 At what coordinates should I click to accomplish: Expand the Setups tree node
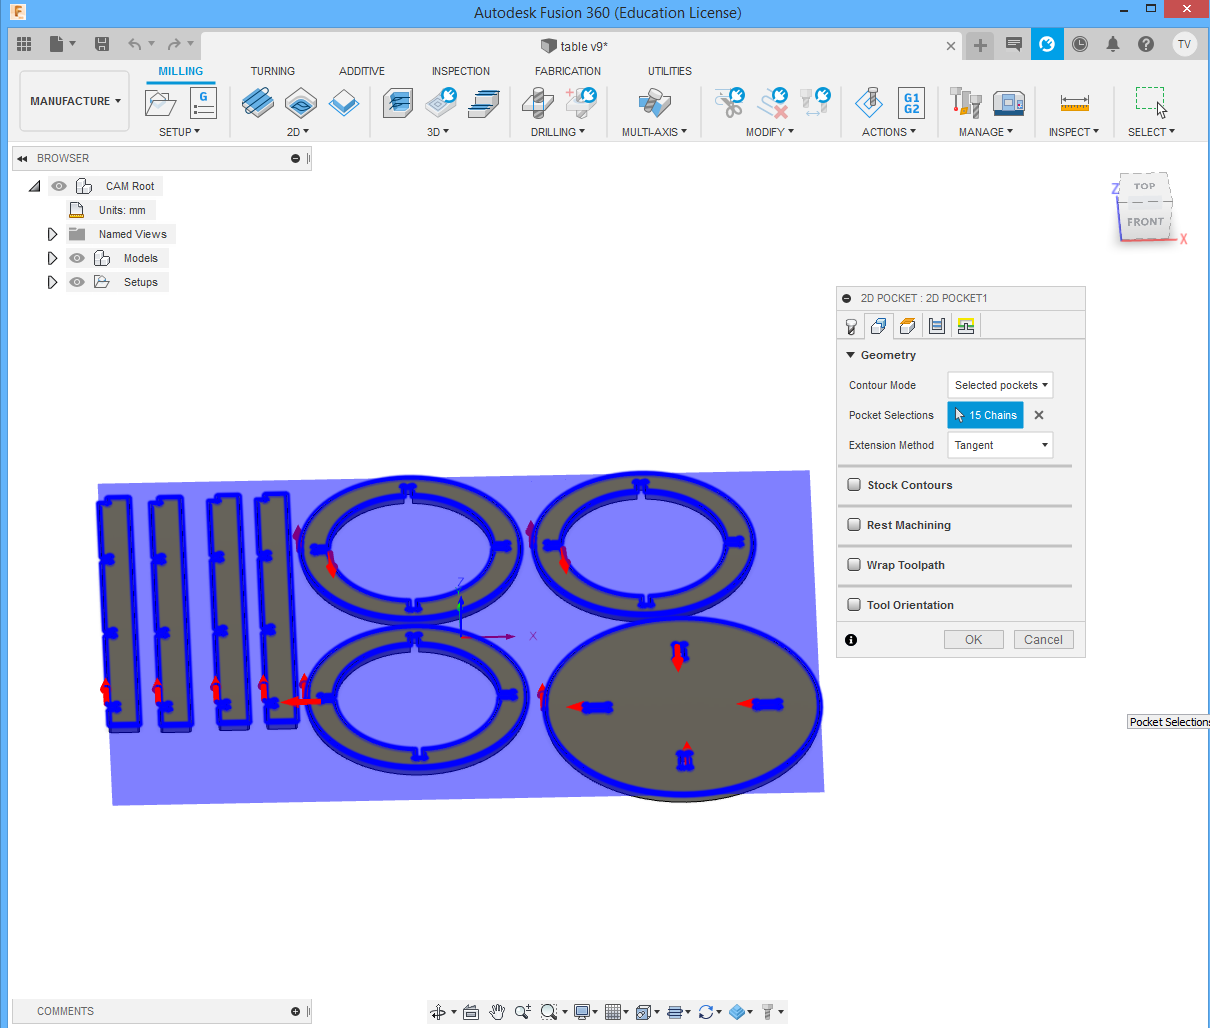pyautogui.click(x=52, y=282)
